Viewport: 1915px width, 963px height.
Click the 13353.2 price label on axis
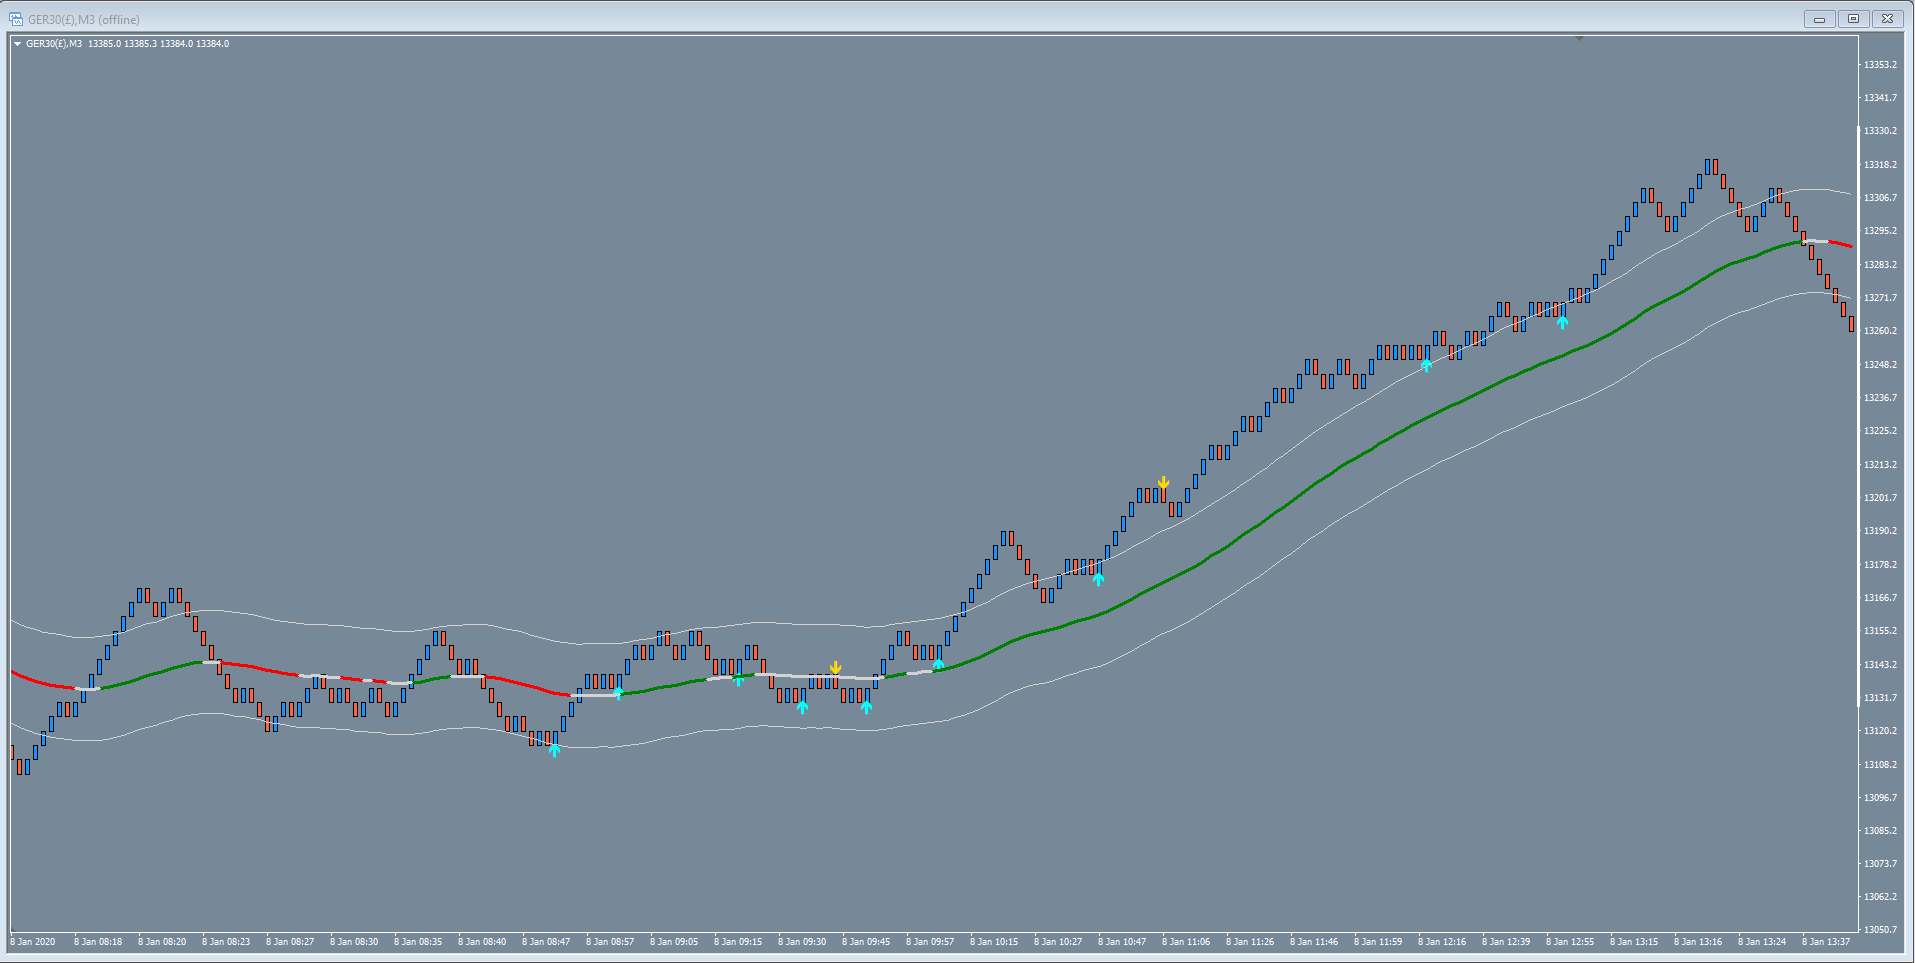[x=1880, y=65]
